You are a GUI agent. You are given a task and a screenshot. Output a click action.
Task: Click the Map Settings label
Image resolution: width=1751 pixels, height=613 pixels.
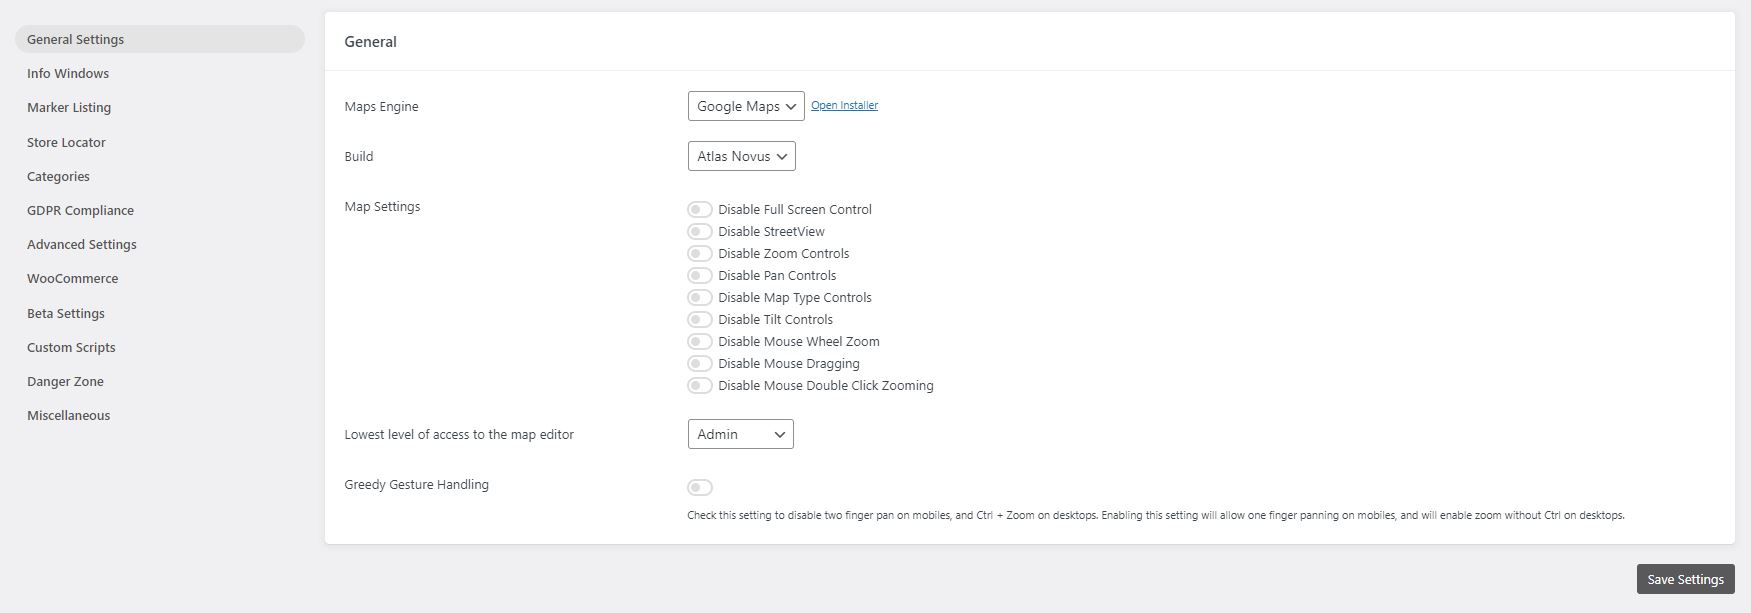click(x=382, y=206)
